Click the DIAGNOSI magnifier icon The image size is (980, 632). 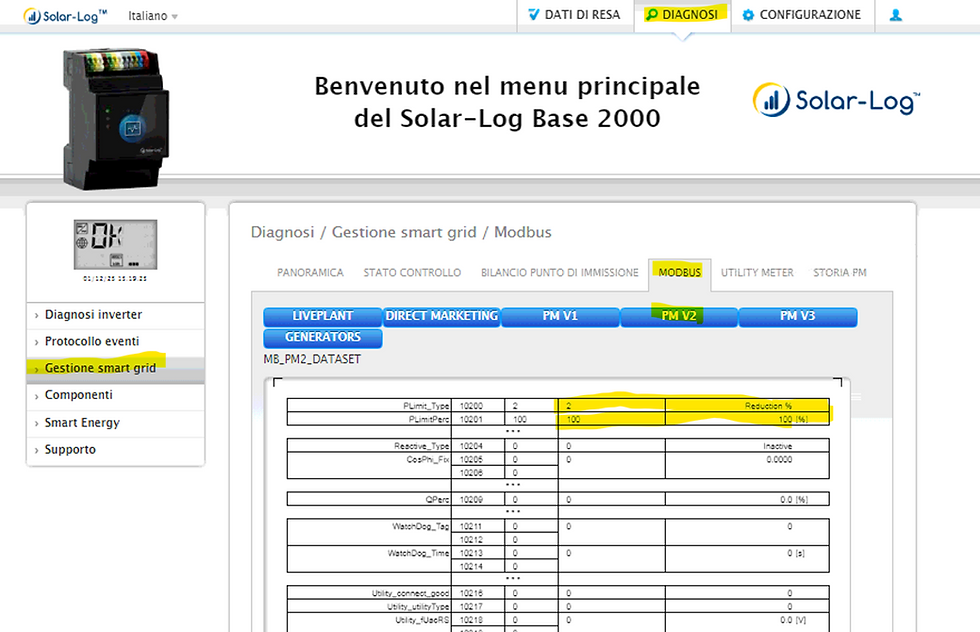[x=651, y=14]
